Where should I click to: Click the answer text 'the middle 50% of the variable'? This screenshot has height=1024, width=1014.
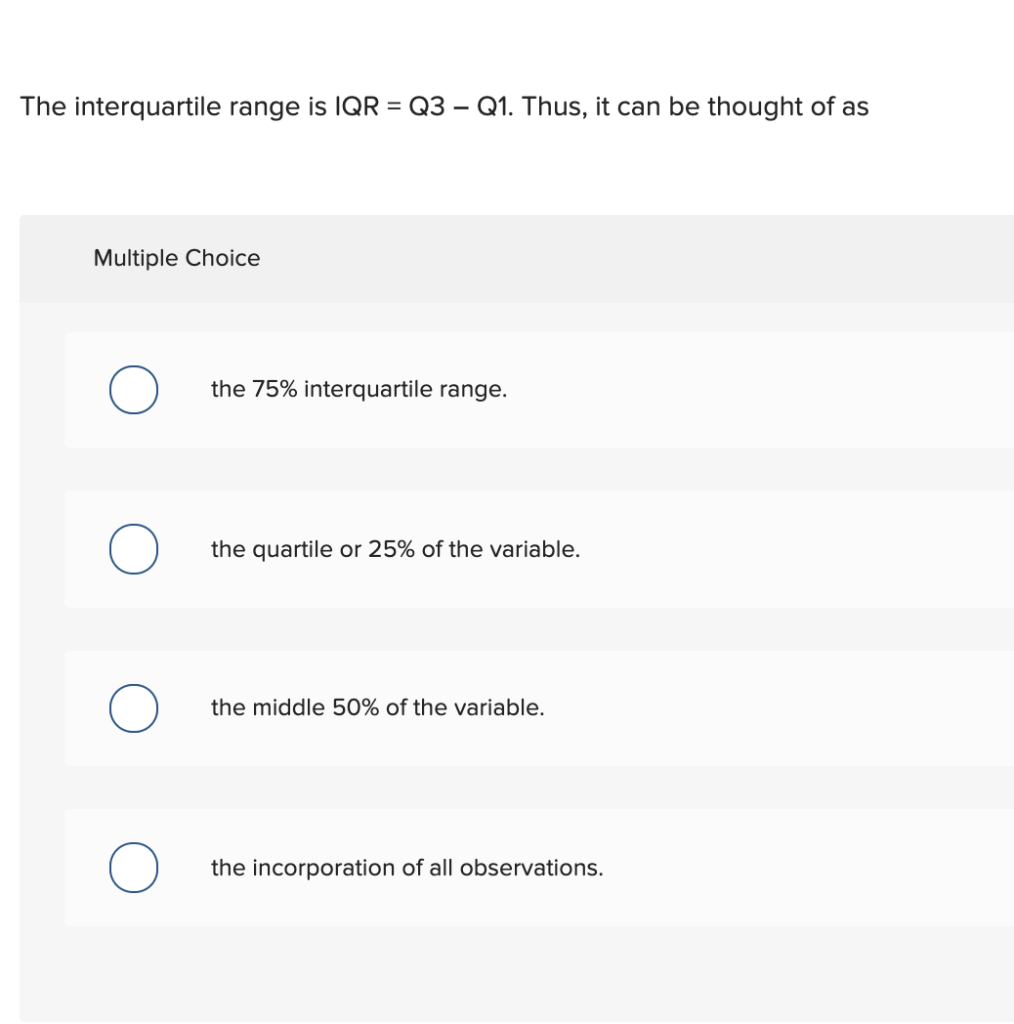coord(377,708)
